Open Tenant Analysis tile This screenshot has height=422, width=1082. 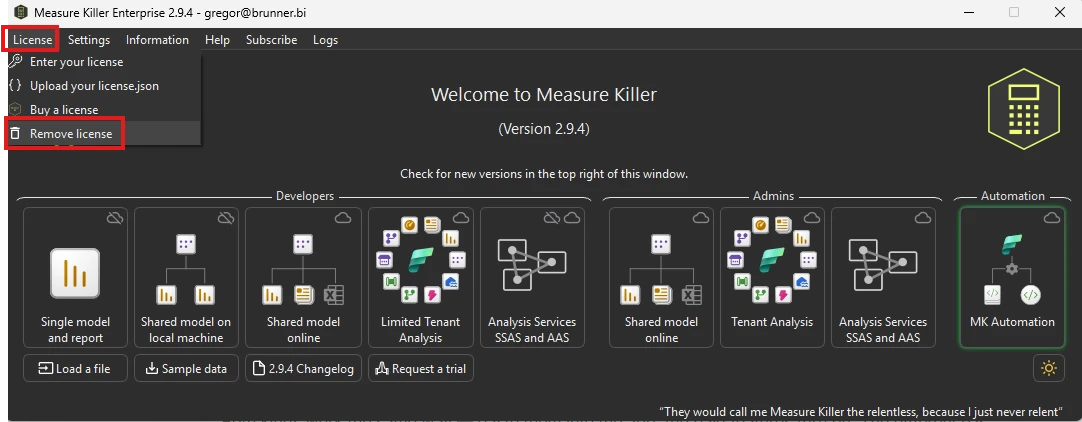point(772,278)
